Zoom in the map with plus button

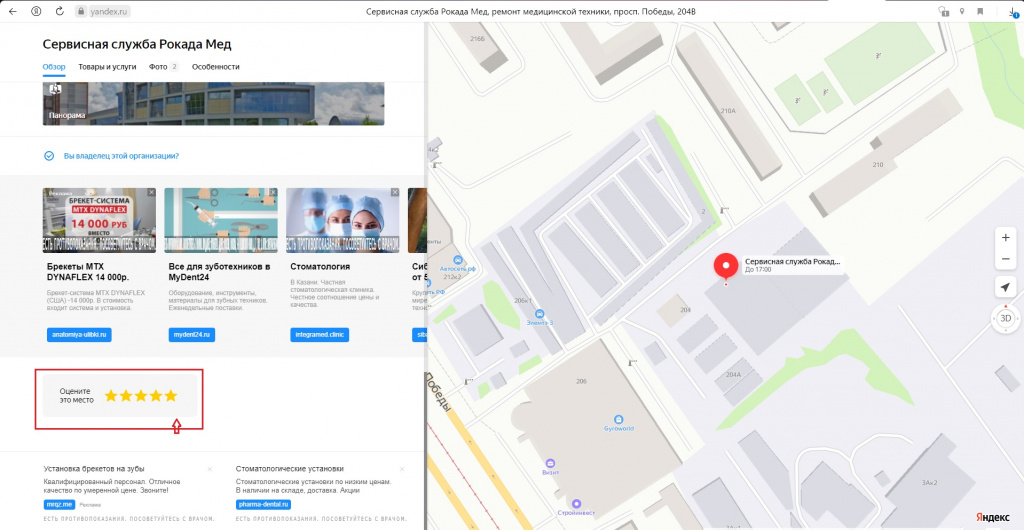[x=1006, y=238]
